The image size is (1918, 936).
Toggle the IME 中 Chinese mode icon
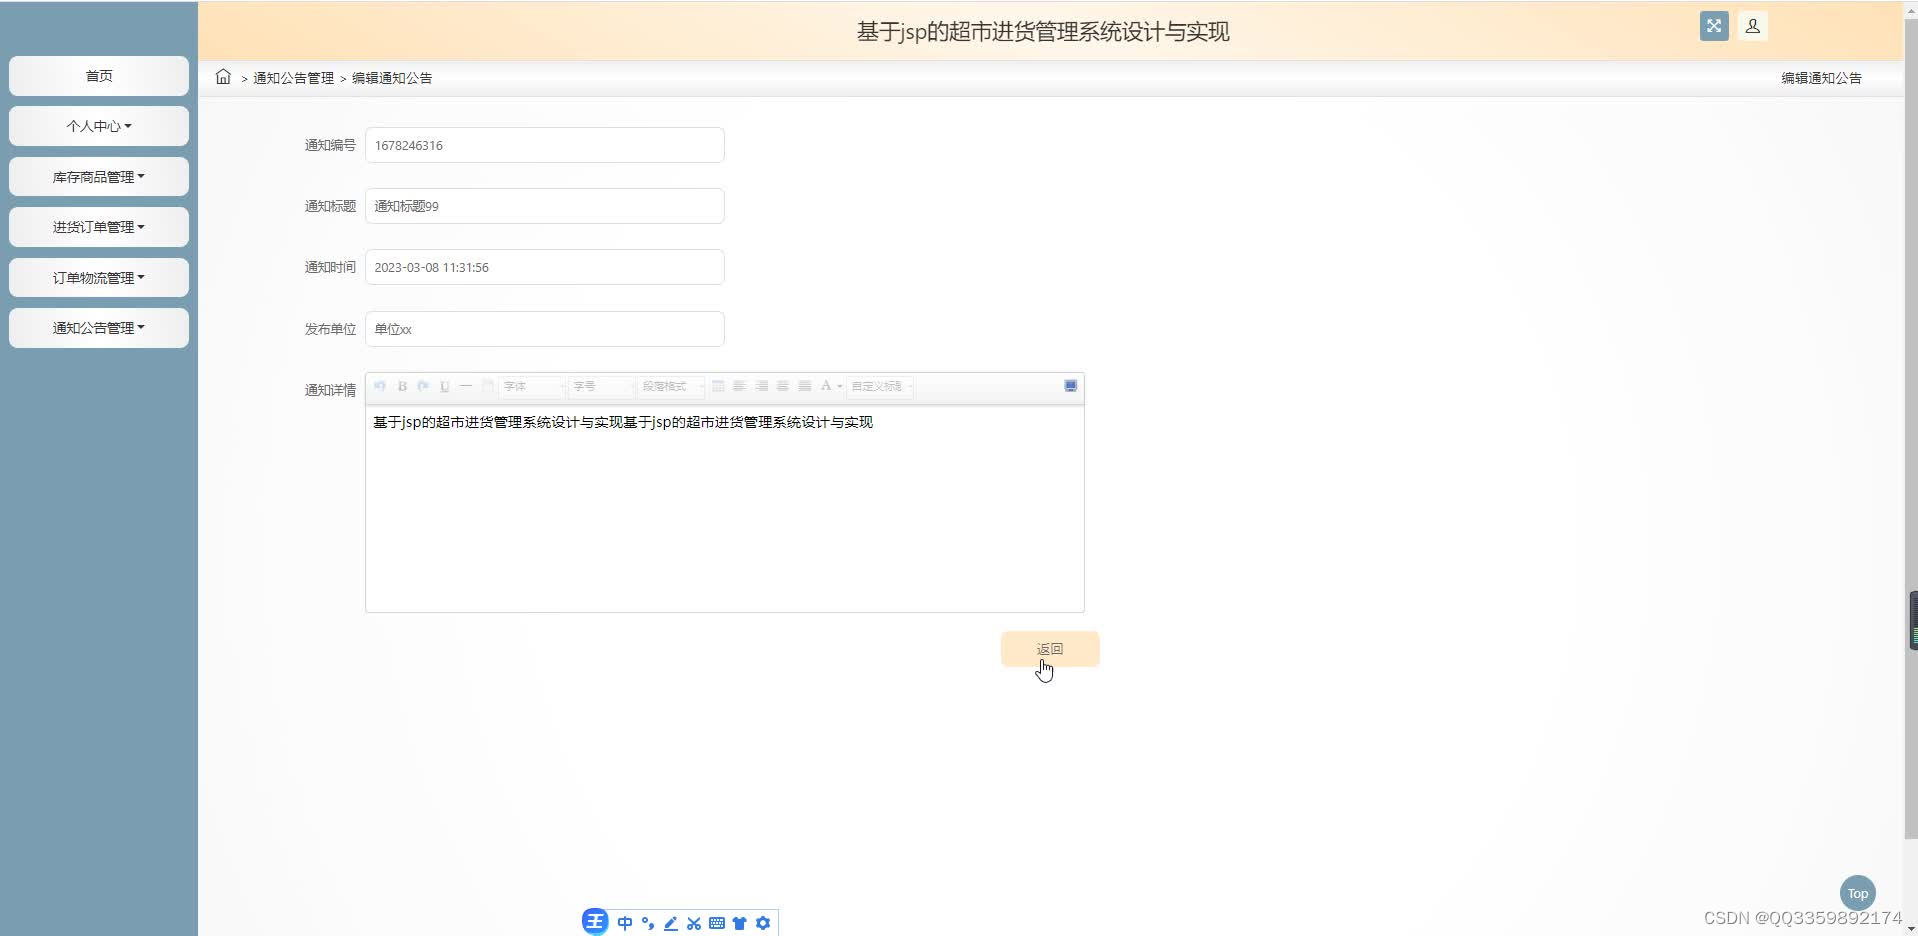tap(625, 923)
